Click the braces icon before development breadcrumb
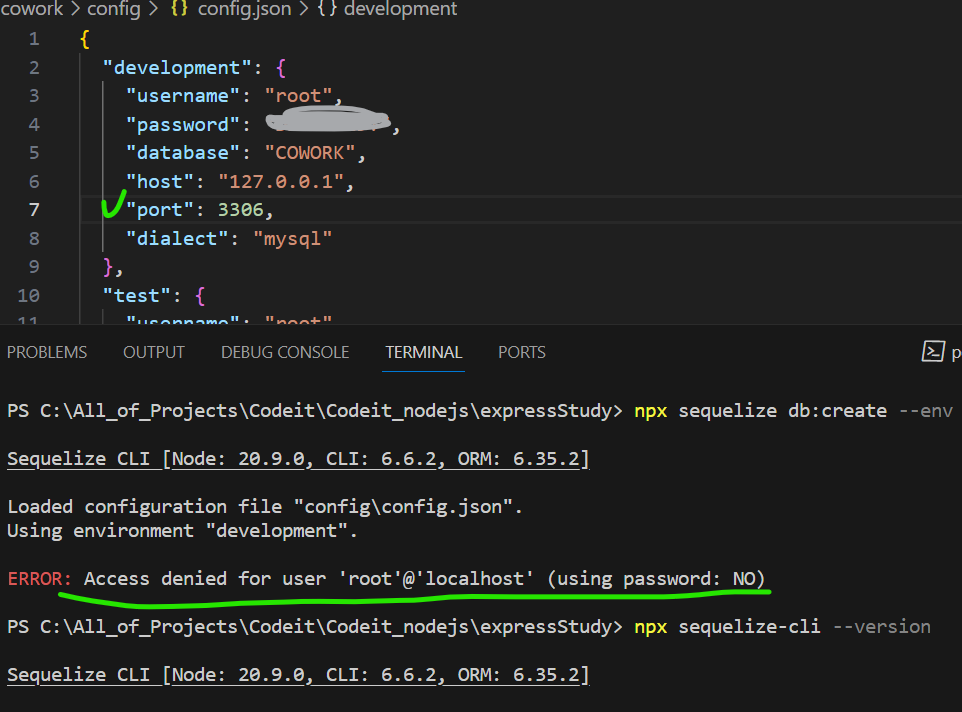 point(327,9)
